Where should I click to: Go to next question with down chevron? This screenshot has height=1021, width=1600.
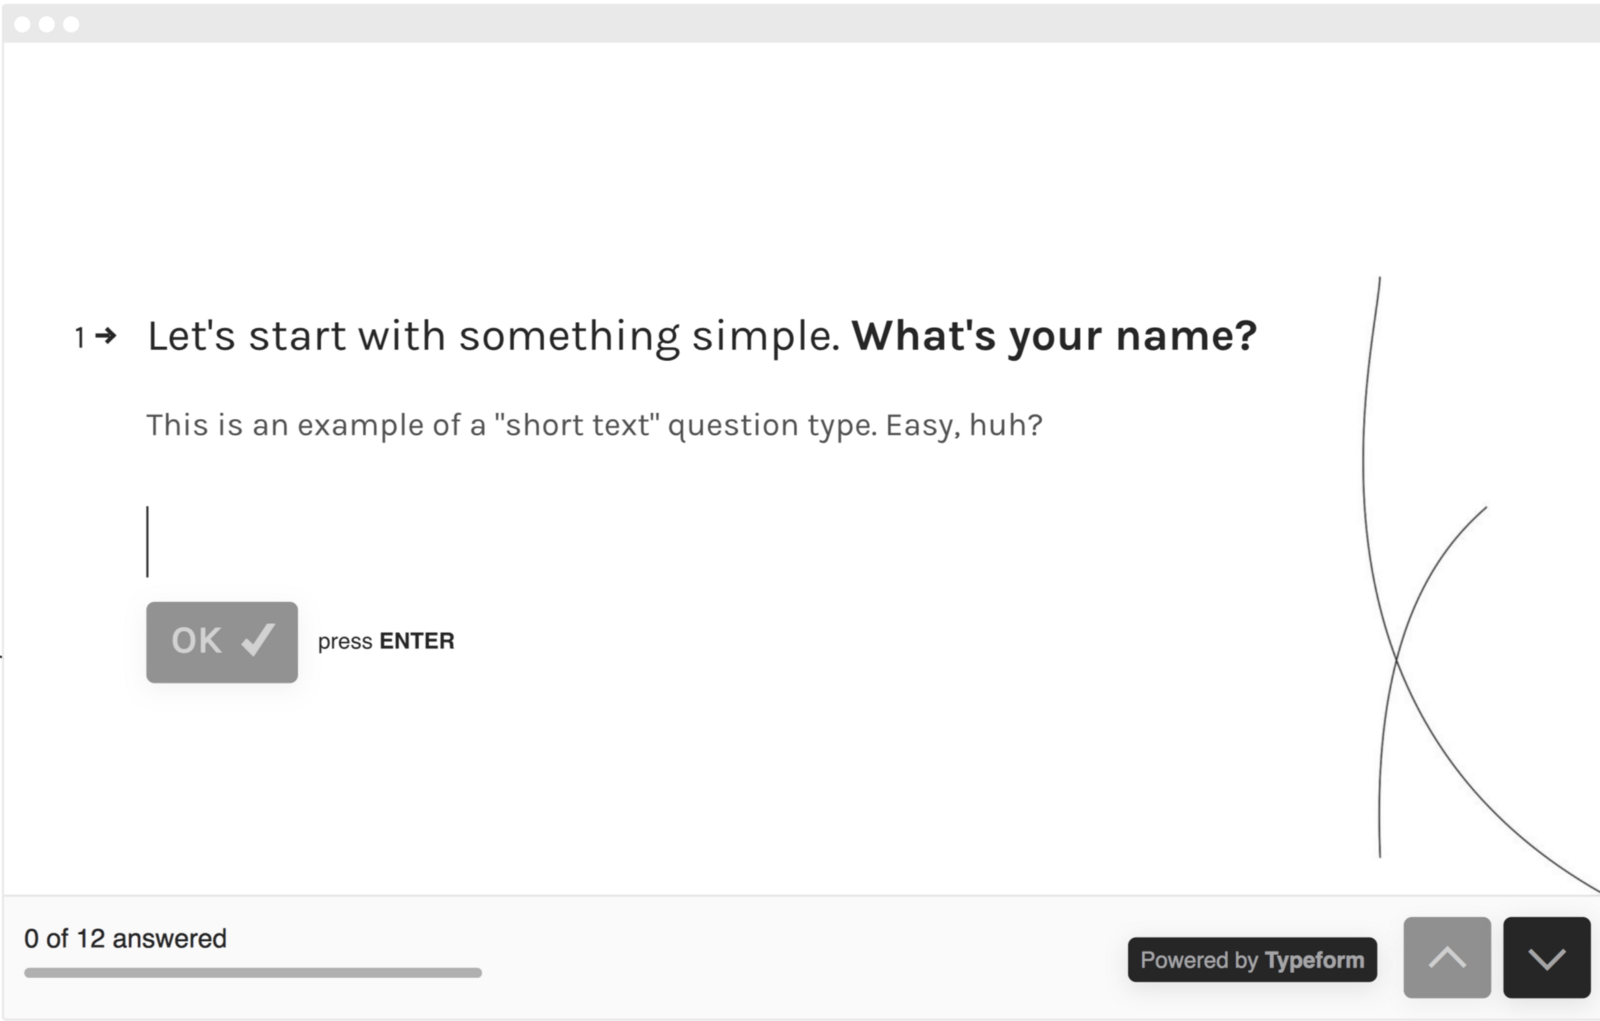(x=1546, y=957)
